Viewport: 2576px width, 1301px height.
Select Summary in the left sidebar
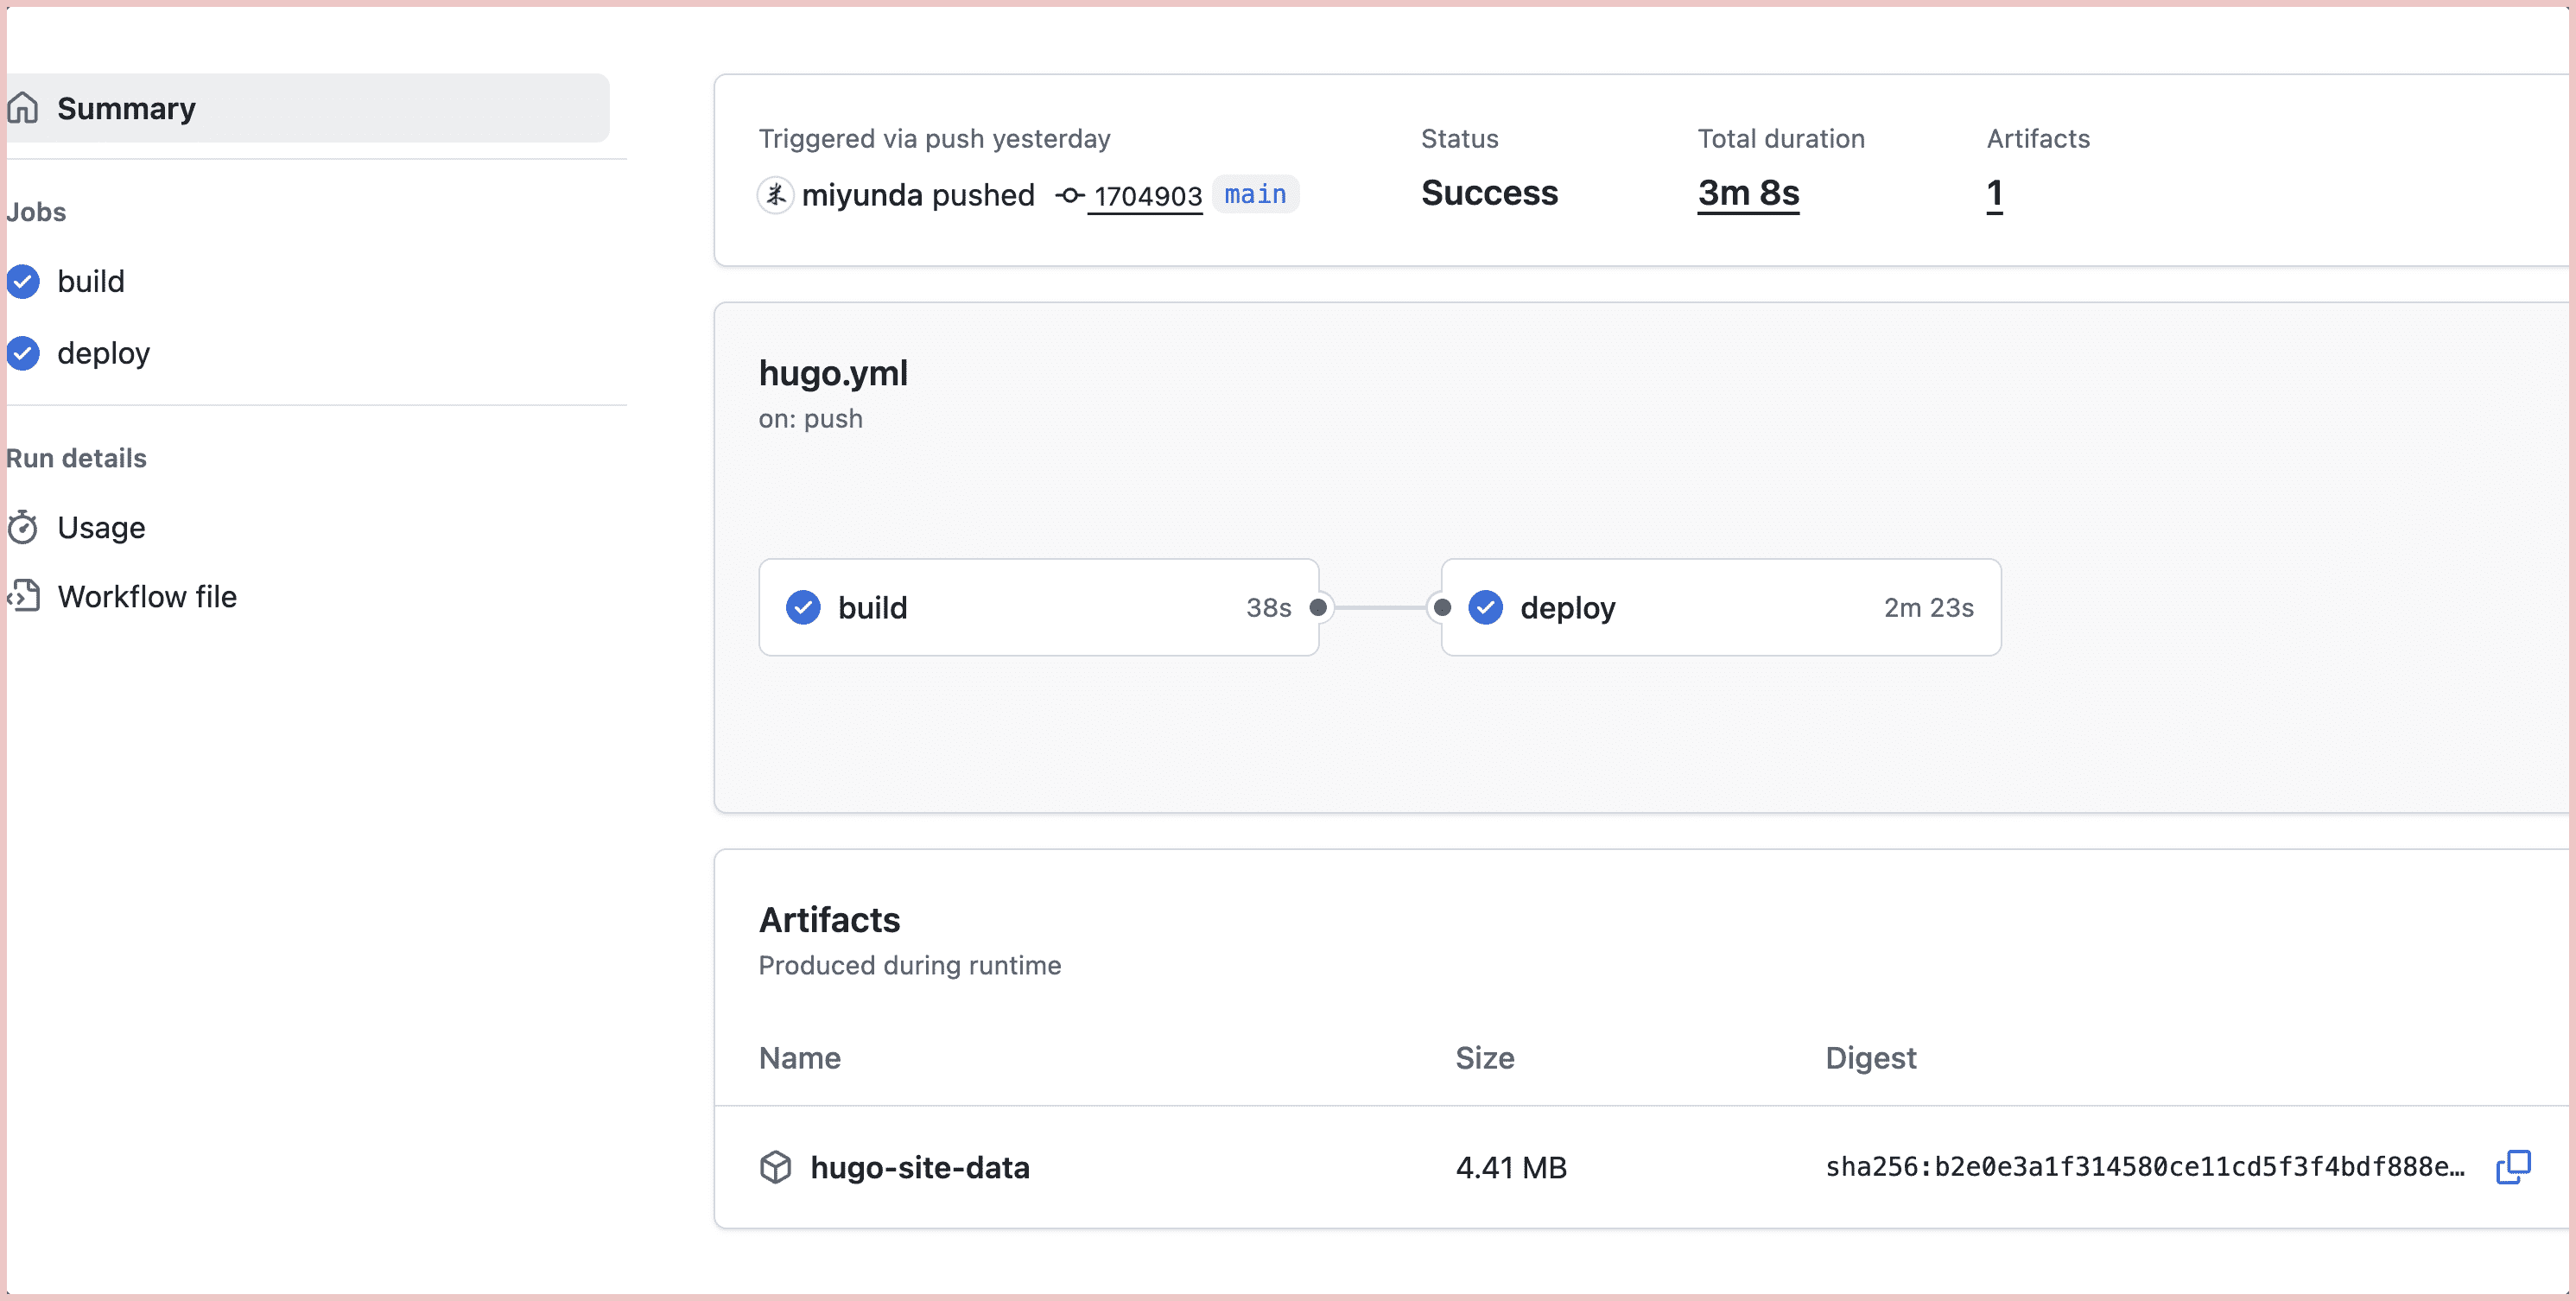click(x=126, y=107)
